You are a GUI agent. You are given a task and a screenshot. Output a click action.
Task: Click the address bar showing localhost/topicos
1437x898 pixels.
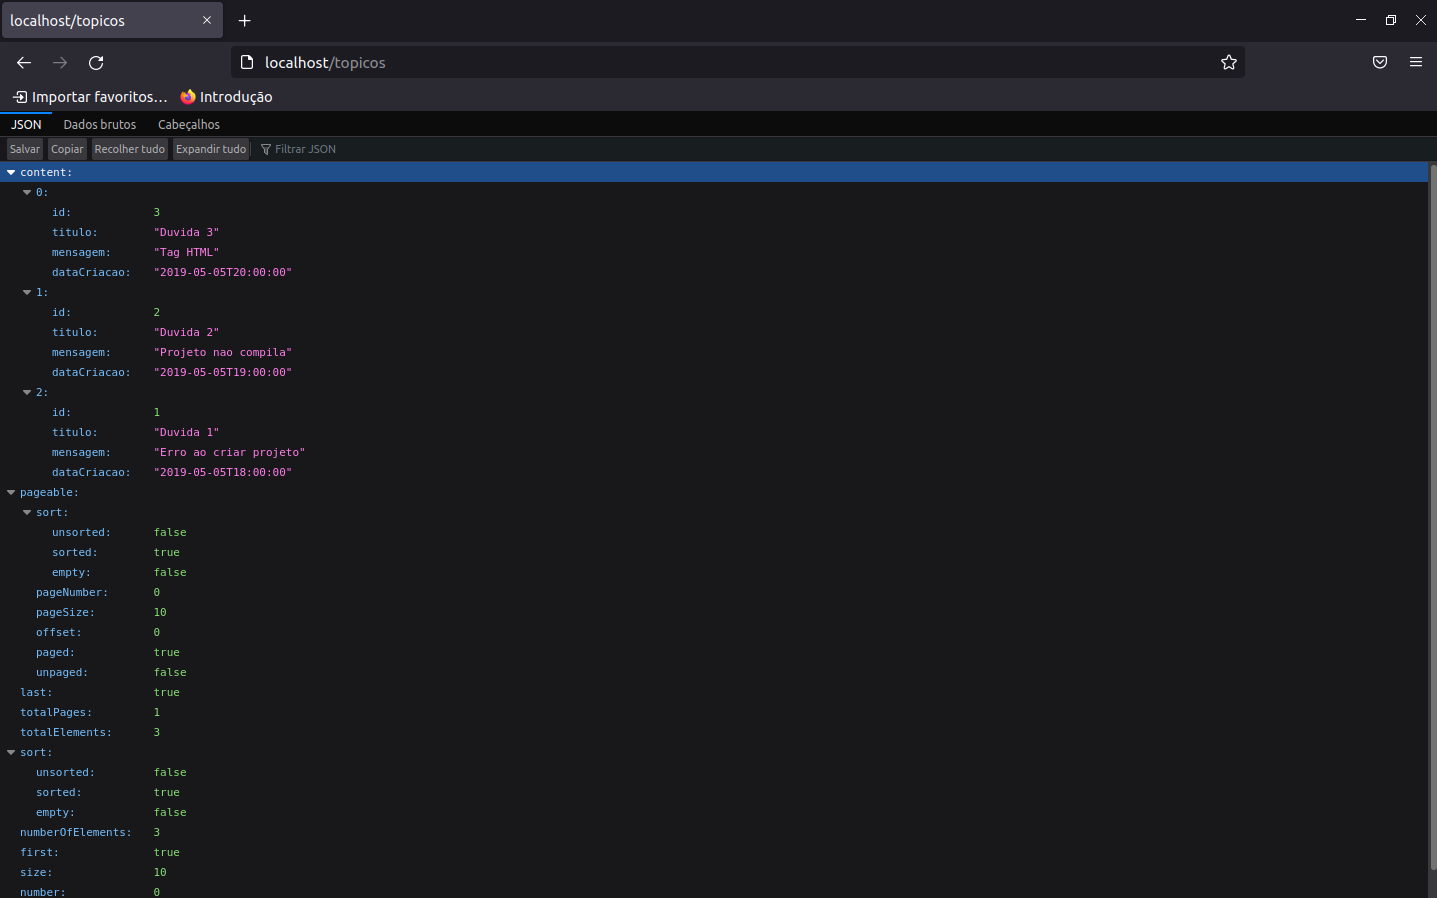click(738, 62)
